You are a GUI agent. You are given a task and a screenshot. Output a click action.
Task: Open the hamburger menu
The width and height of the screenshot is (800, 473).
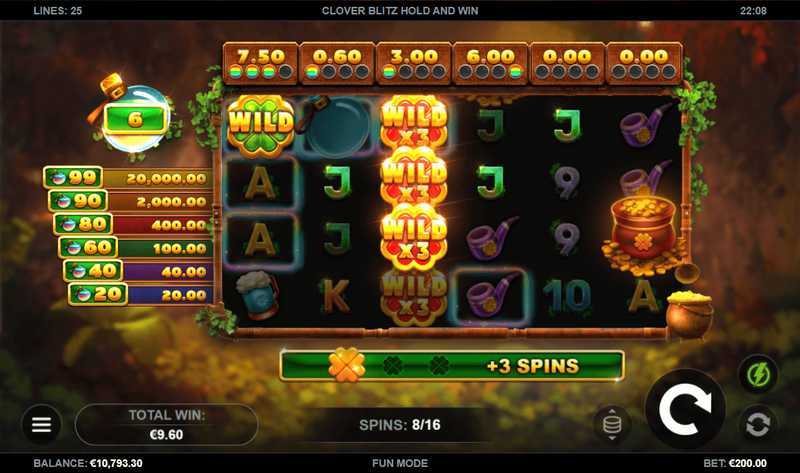click(41, 425)
